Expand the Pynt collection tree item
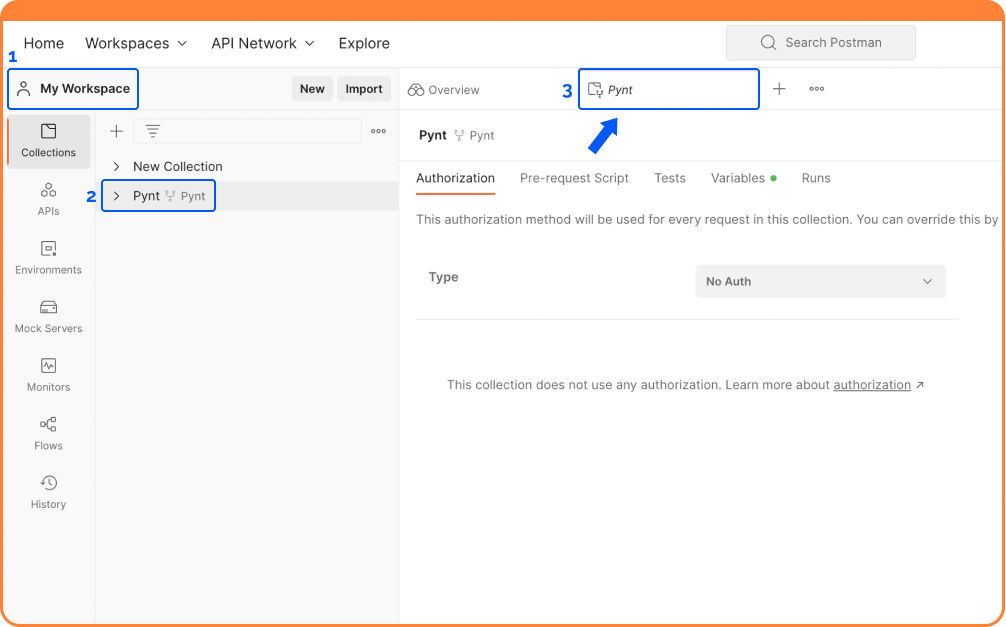The width and height of the screenshot is (1006, 627). [116, 196]
